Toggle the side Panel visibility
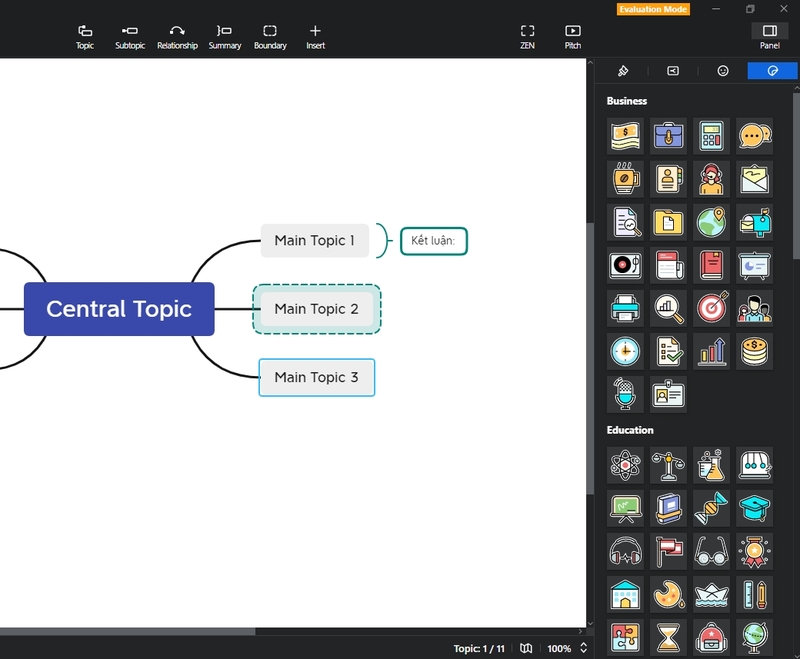The height and width of the screenshot is (659, 800). tap(769, 37)
